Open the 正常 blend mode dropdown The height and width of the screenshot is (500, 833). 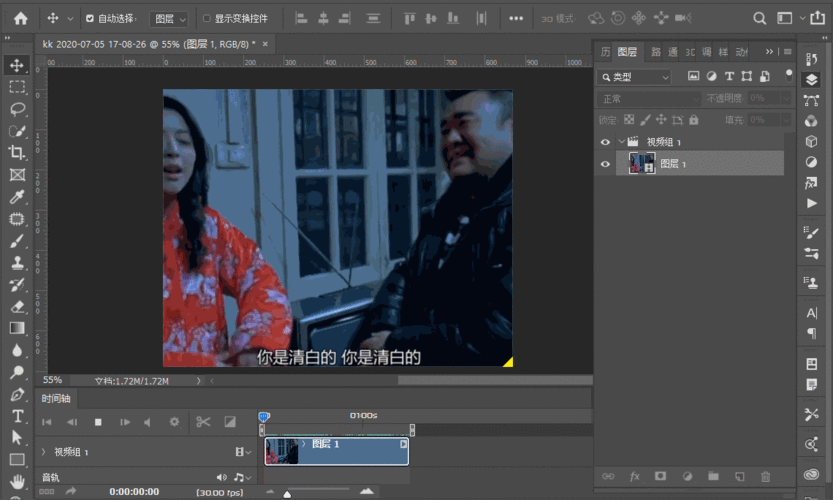(649, 99)
